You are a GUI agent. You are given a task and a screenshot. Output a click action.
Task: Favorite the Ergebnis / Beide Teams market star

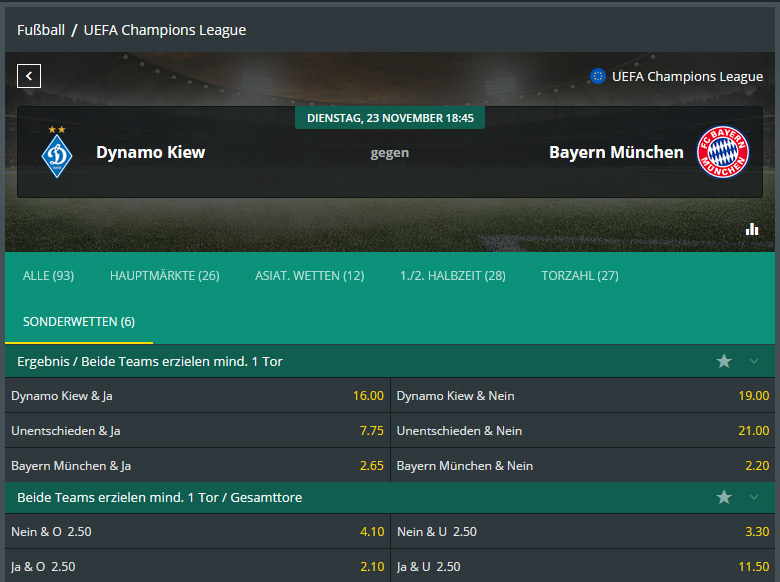724,361
